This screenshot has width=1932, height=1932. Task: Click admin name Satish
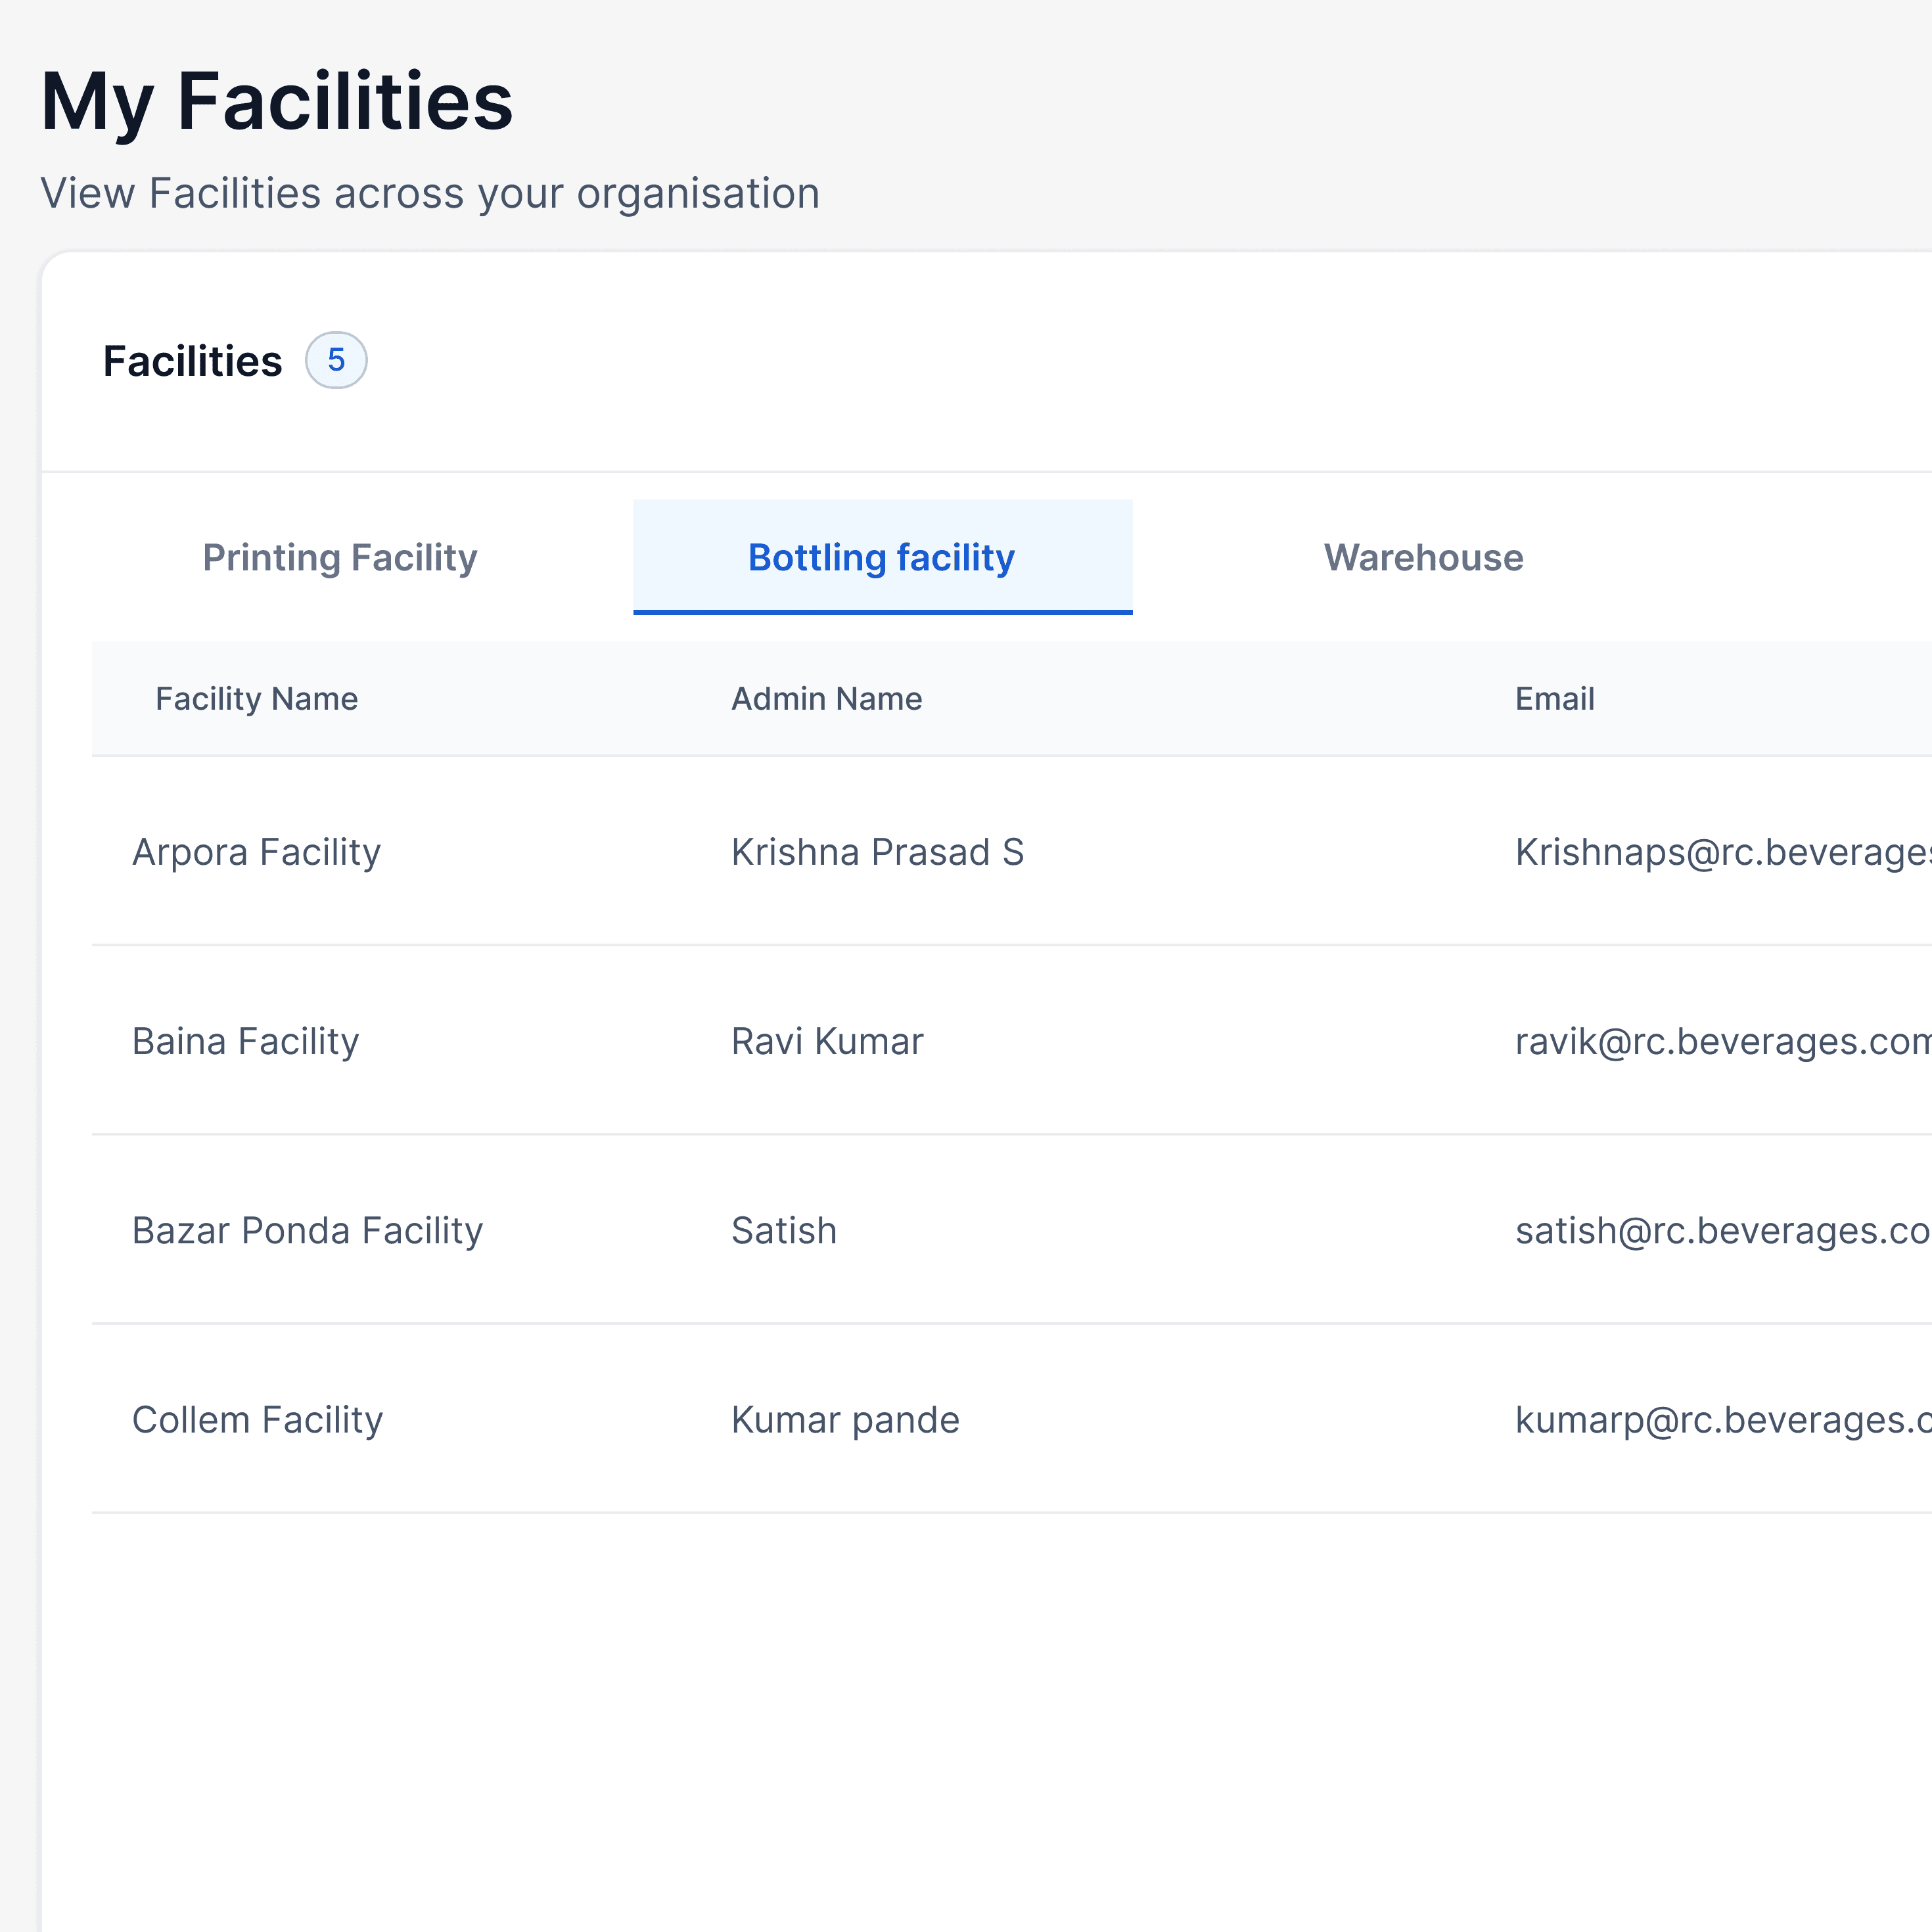(784, 1230)
